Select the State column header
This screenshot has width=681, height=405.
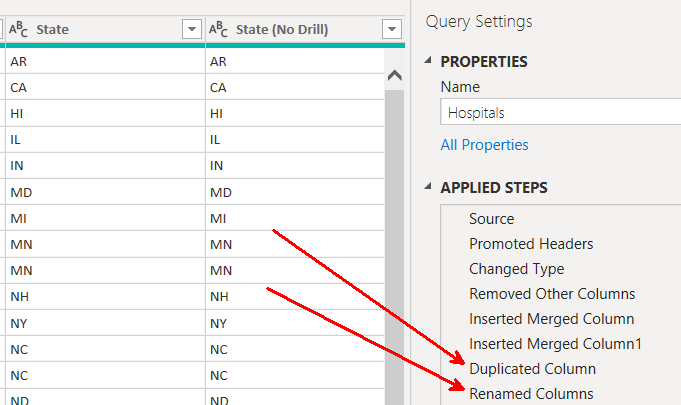(x=105, y=30)
